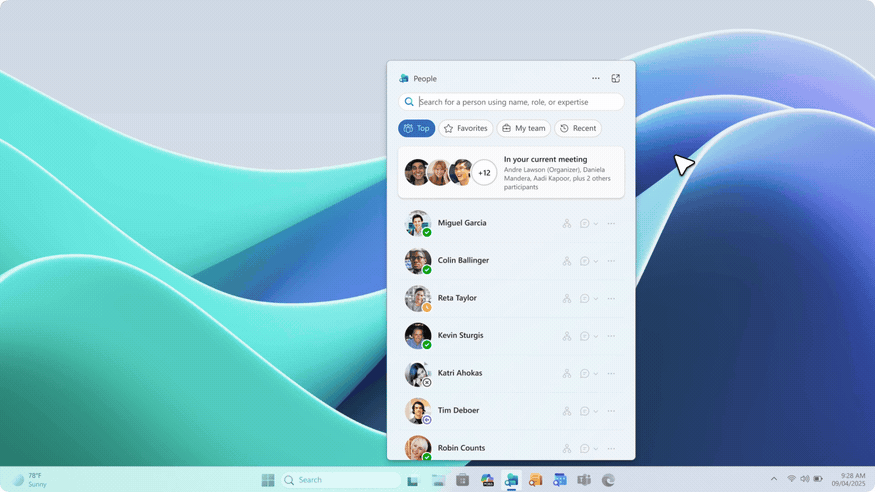
Task: Open the ellipsis menu for Reta Taylor
Action: pos(611,298)
